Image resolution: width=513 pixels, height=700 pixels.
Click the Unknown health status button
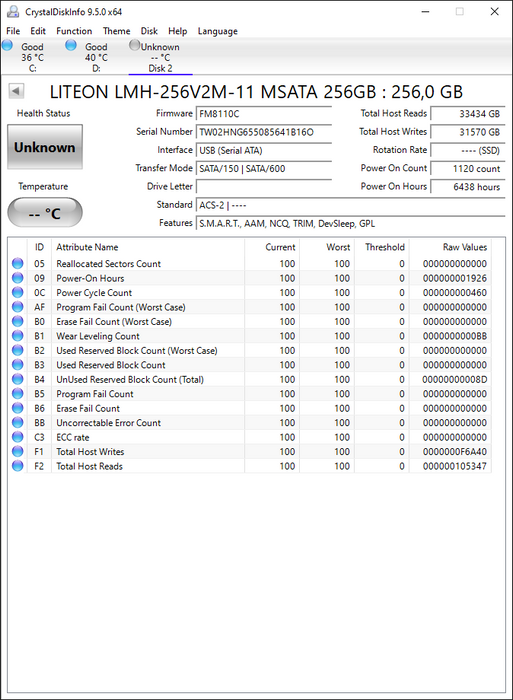[x=45, y=147]
